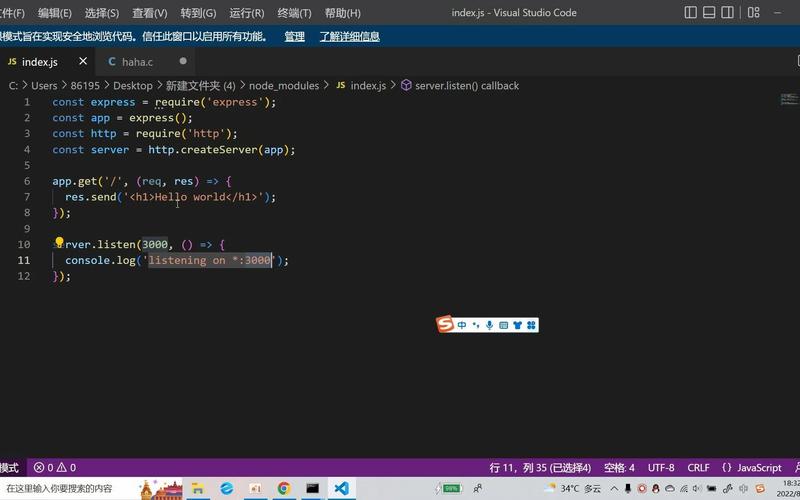Open the 选择(S) menu
Image resolution: width=800 pixels, height=500 pixels.
click(102, 13)
